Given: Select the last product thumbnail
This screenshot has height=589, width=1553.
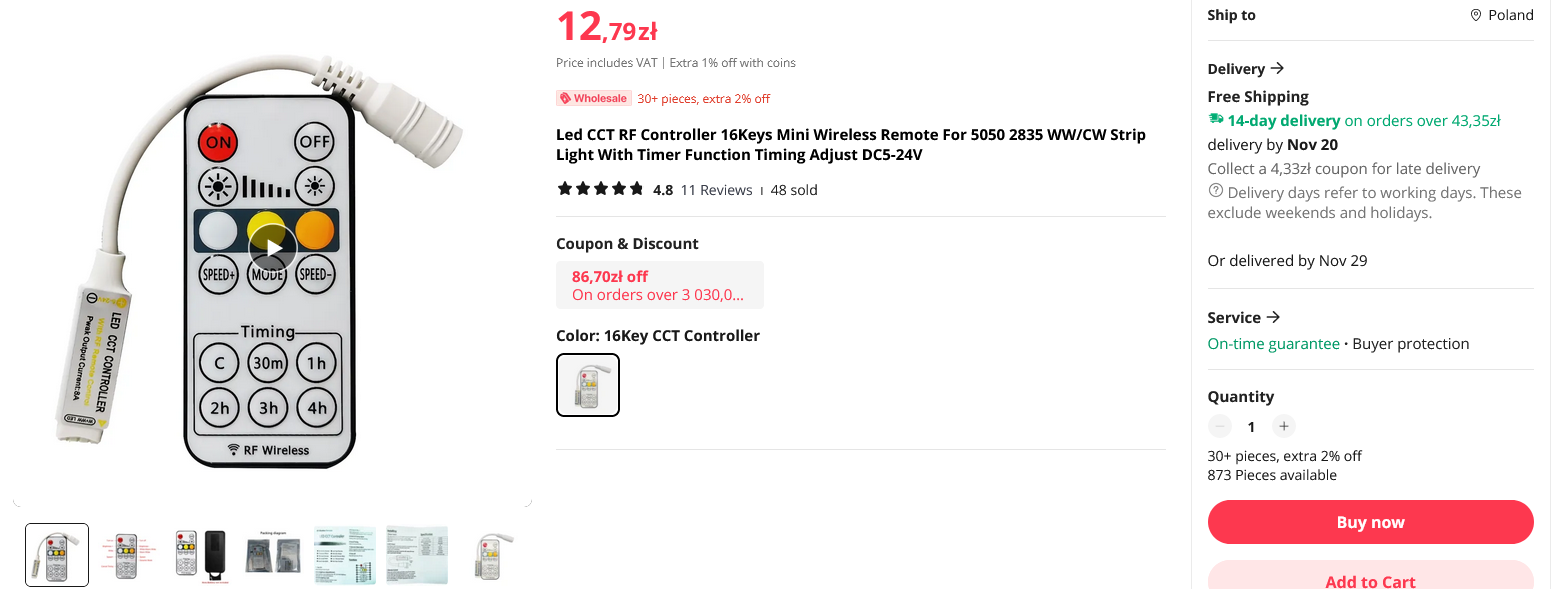Looking at the screenshot, I should [x=490, y=555].
